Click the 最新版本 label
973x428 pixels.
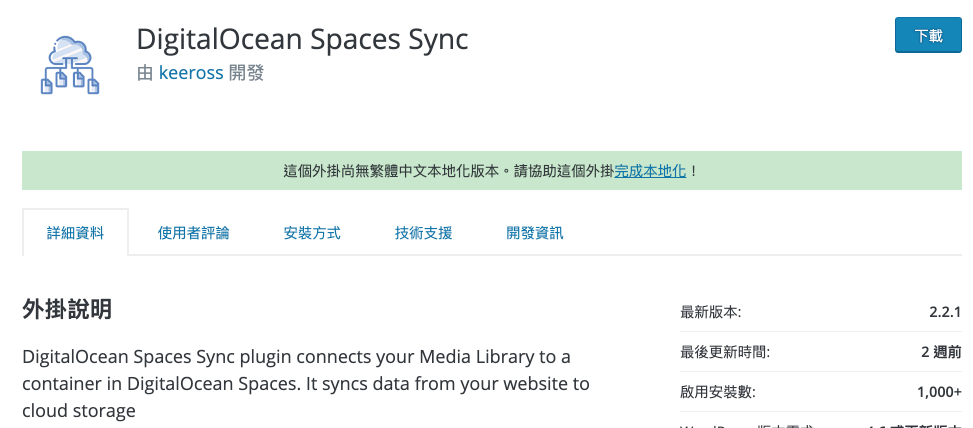(x=711, y=312)
